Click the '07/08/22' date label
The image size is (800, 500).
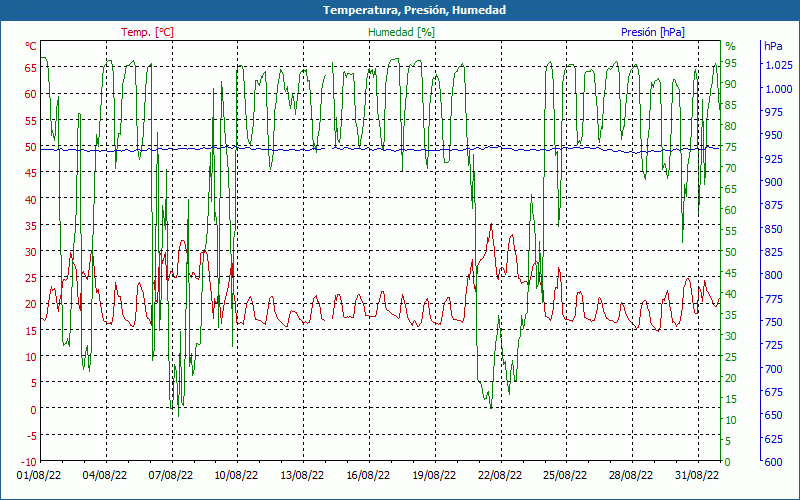click(x=171, y=476)
